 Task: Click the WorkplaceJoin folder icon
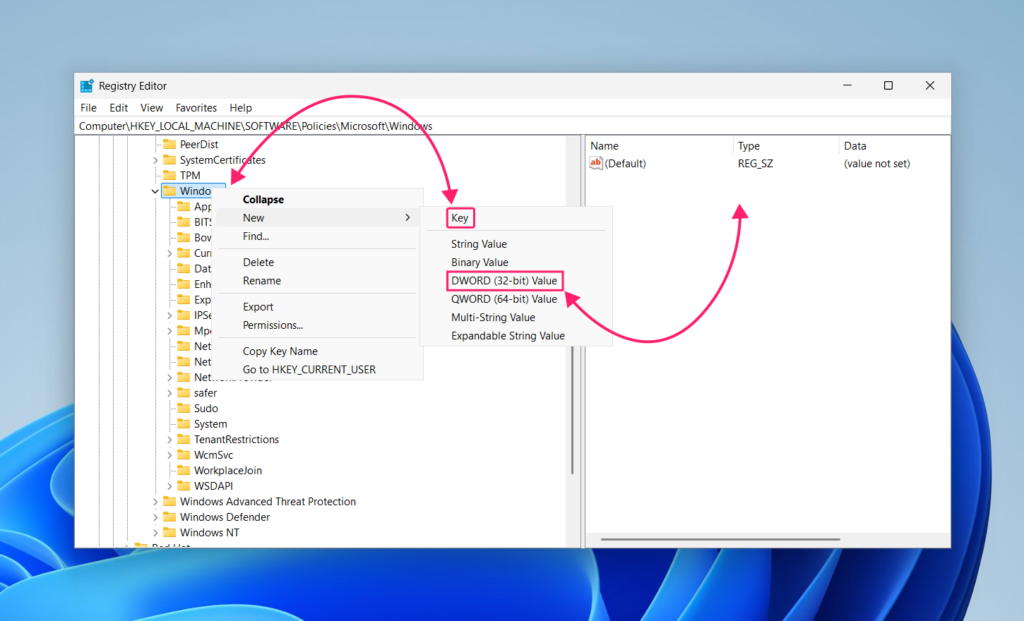pos(184,470)
